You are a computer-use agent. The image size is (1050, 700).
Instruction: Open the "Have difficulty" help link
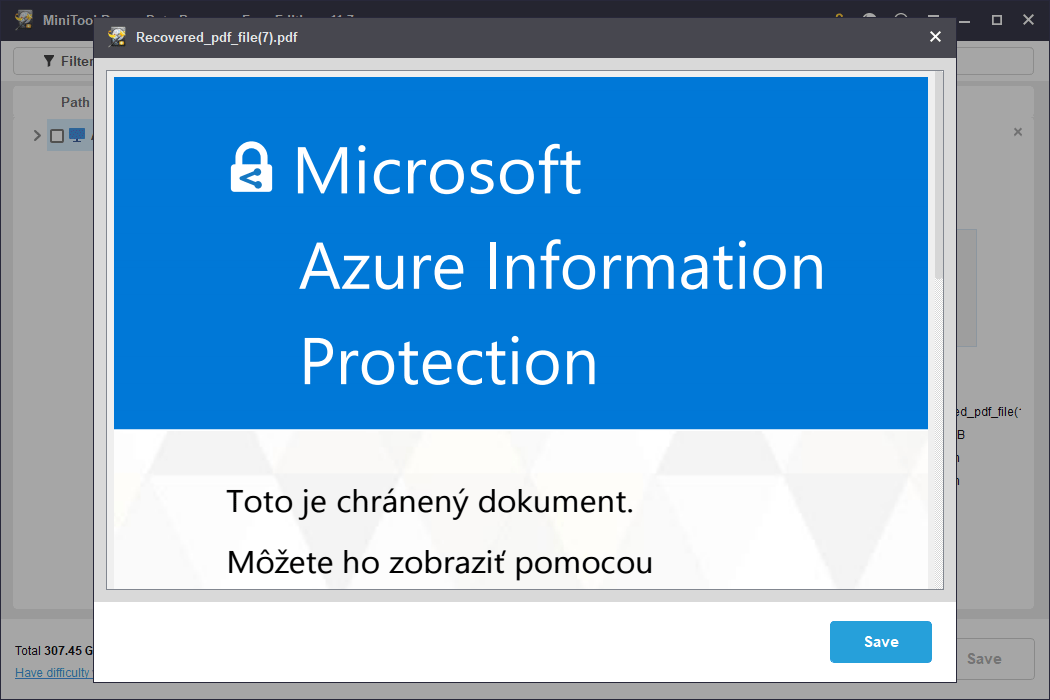click(x=54, y=672)
